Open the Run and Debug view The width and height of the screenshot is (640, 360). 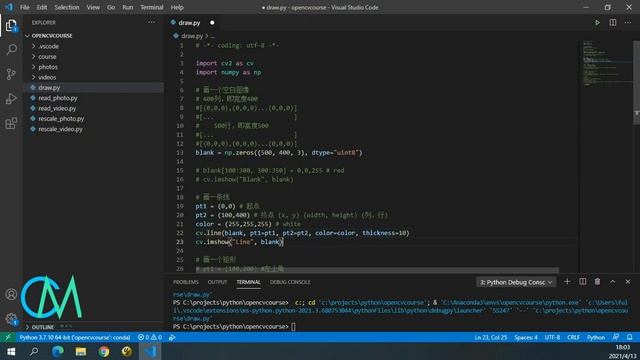tap(11, 98)
